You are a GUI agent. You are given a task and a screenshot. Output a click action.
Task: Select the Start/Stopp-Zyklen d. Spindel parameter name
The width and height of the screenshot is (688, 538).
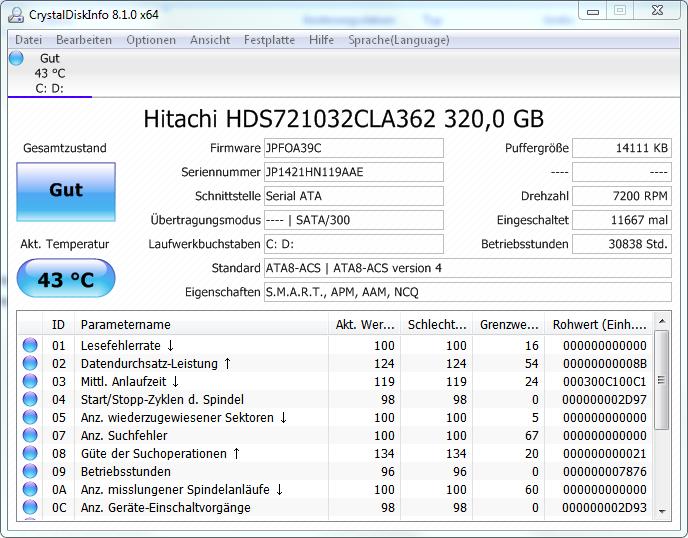[x=162, y=399]
